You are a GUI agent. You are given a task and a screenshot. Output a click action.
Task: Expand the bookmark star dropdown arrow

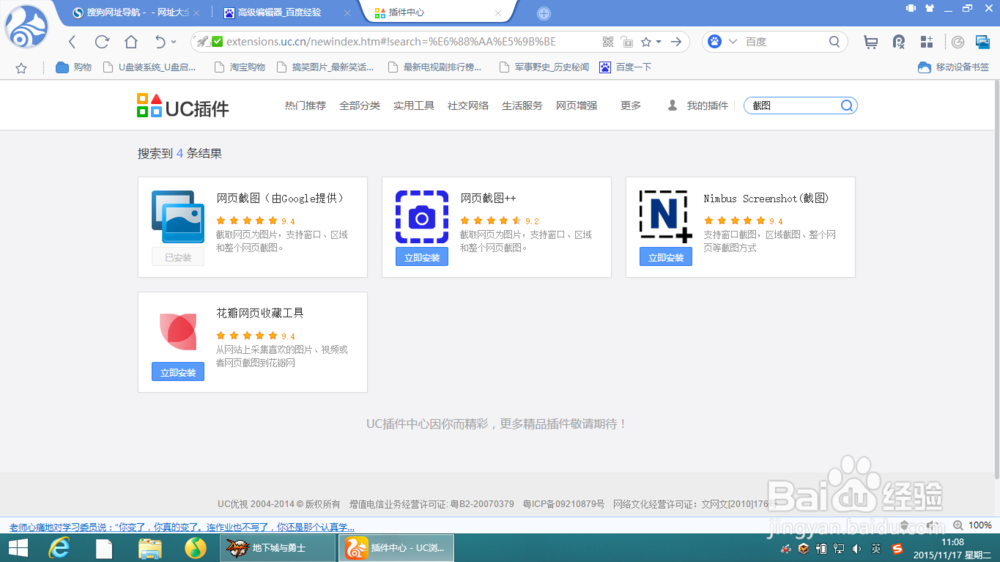659,42
